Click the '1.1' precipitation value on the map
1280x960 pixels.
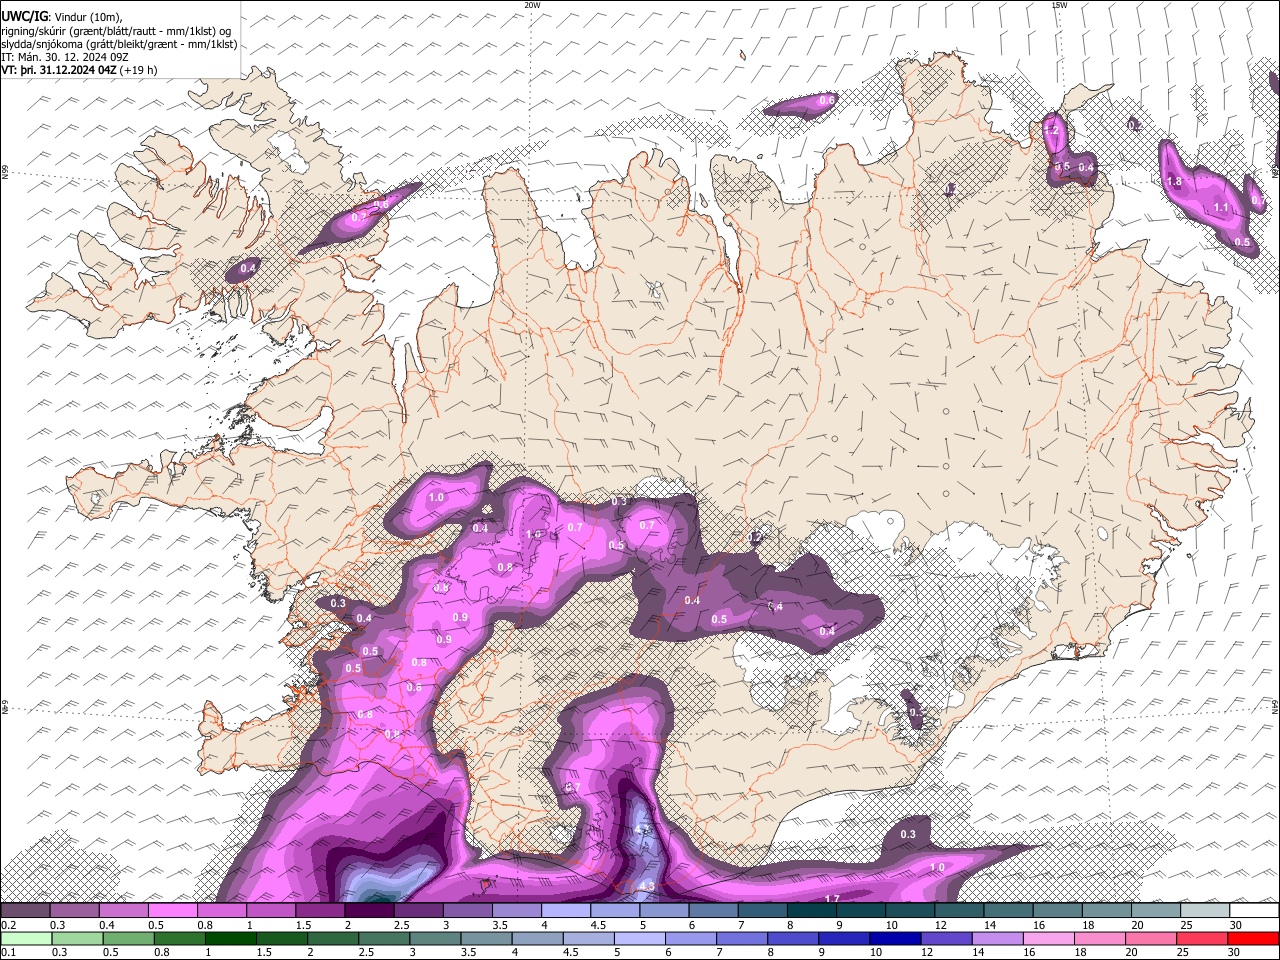click(x=1221, y=208)
